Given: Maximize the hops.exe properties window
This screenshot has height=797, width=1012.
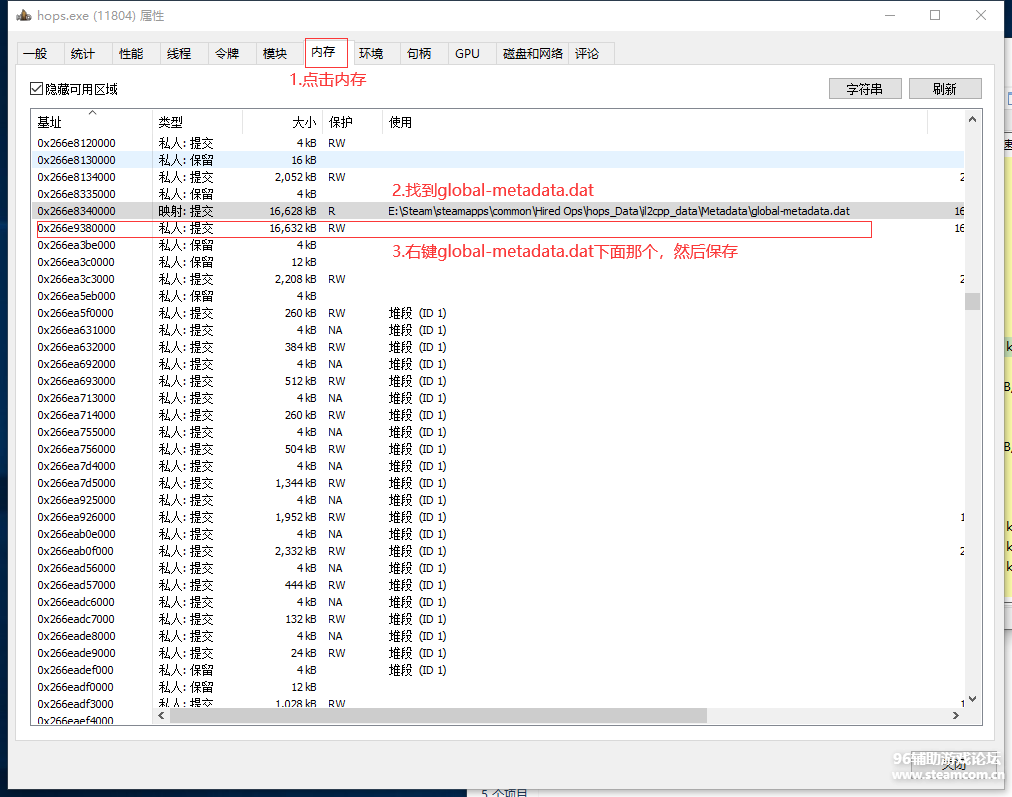Looking at the screenshot, I should 935,16.
